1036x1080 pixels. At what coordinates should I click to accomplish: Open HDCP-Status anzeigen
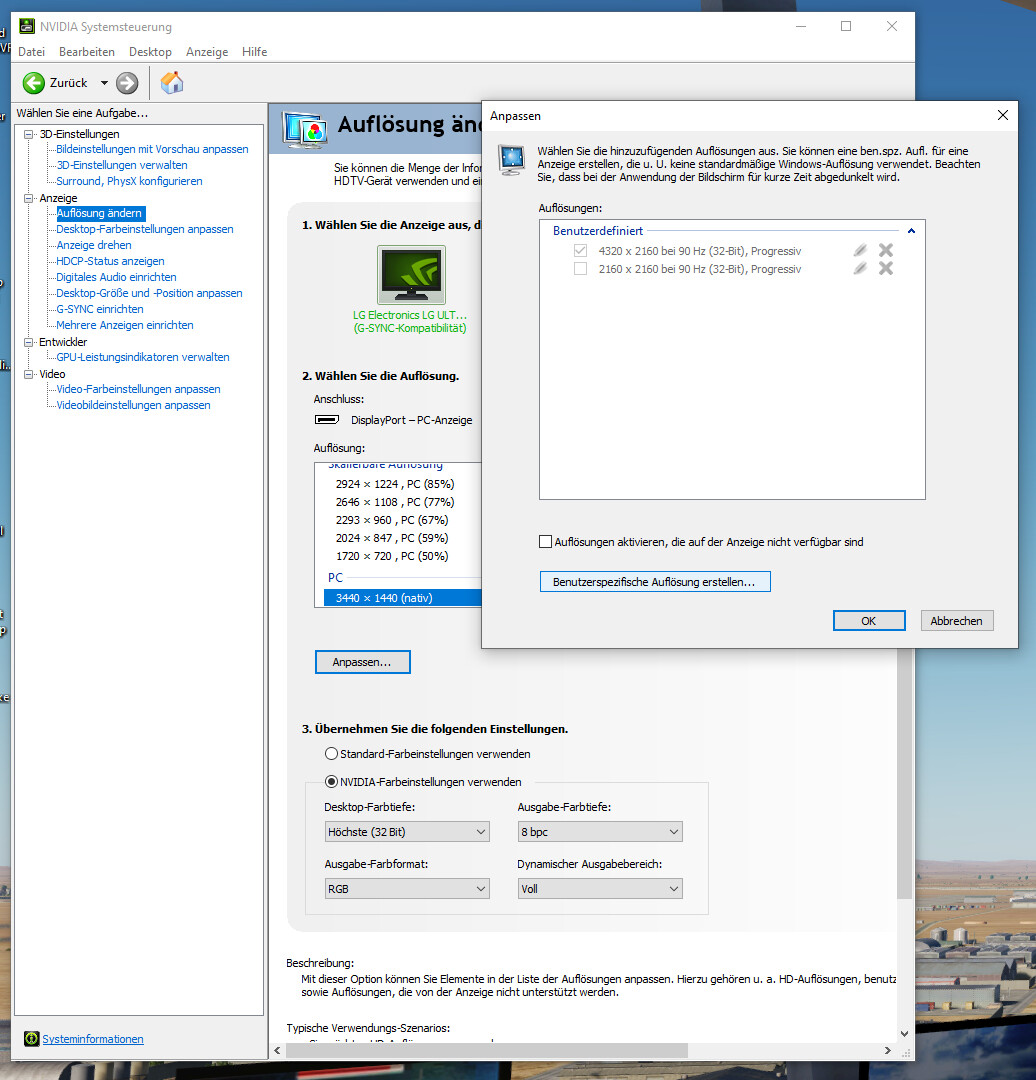coord(110,261)
